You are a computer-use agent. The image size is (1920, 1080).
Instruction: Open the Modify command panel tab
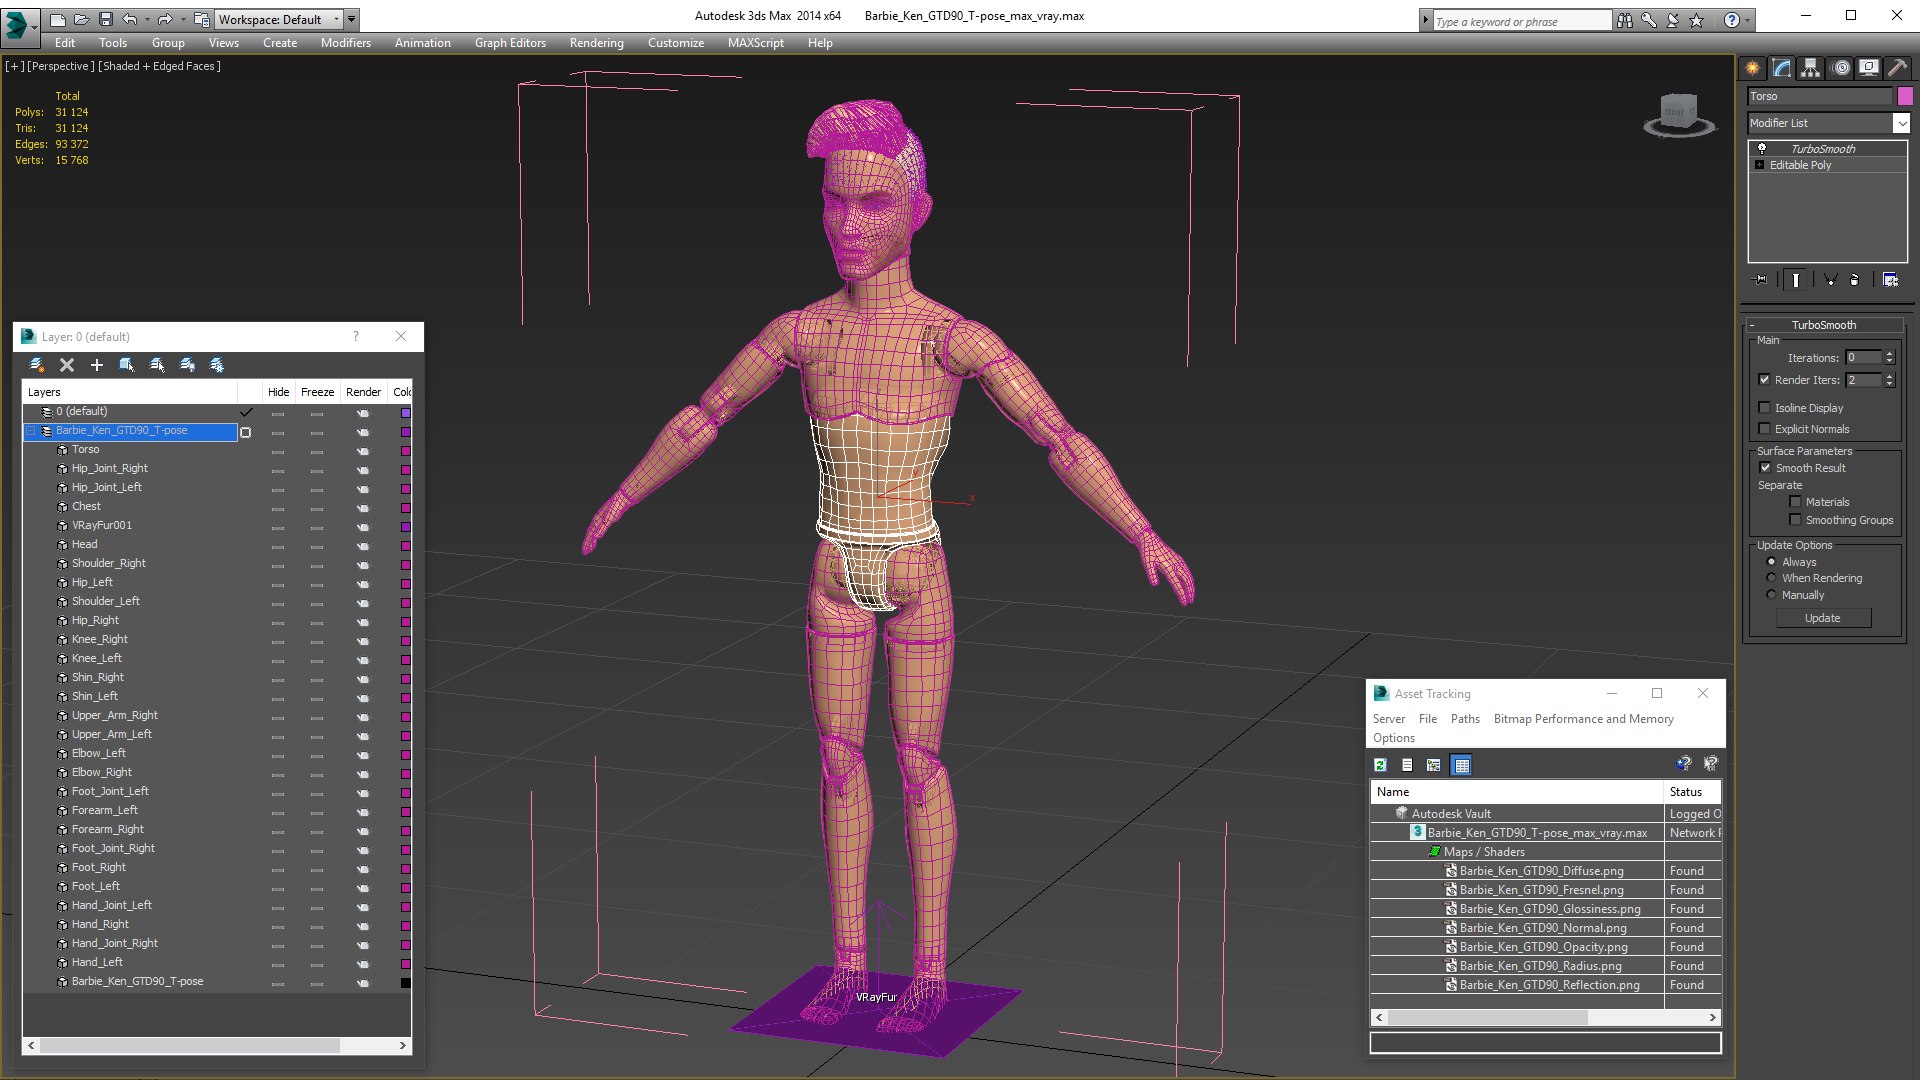(1782, 68)
